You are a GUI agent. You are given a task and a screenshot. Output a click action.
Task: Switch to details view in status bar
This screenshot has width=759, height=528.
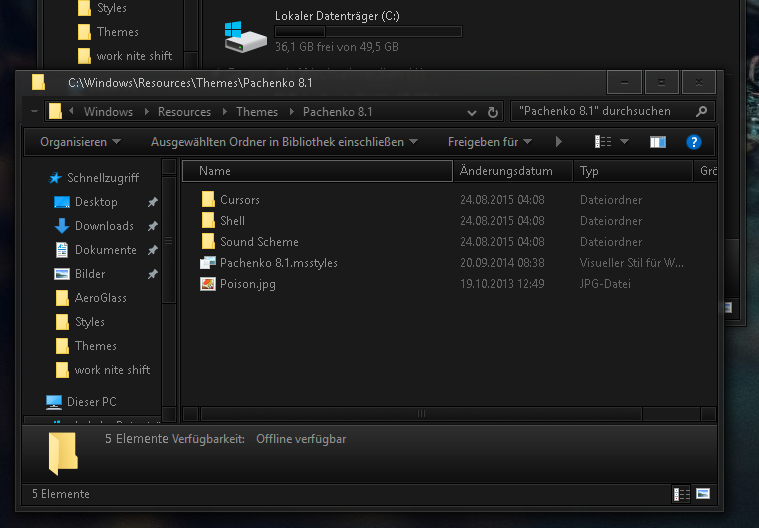682,494
